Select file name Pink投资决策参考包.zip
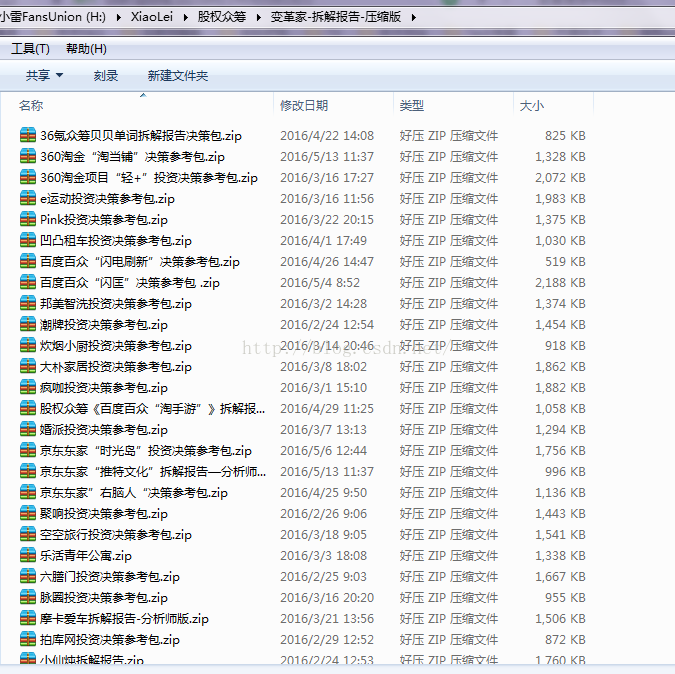This screenshot has height=674, width=675. [x=104, y=220]
